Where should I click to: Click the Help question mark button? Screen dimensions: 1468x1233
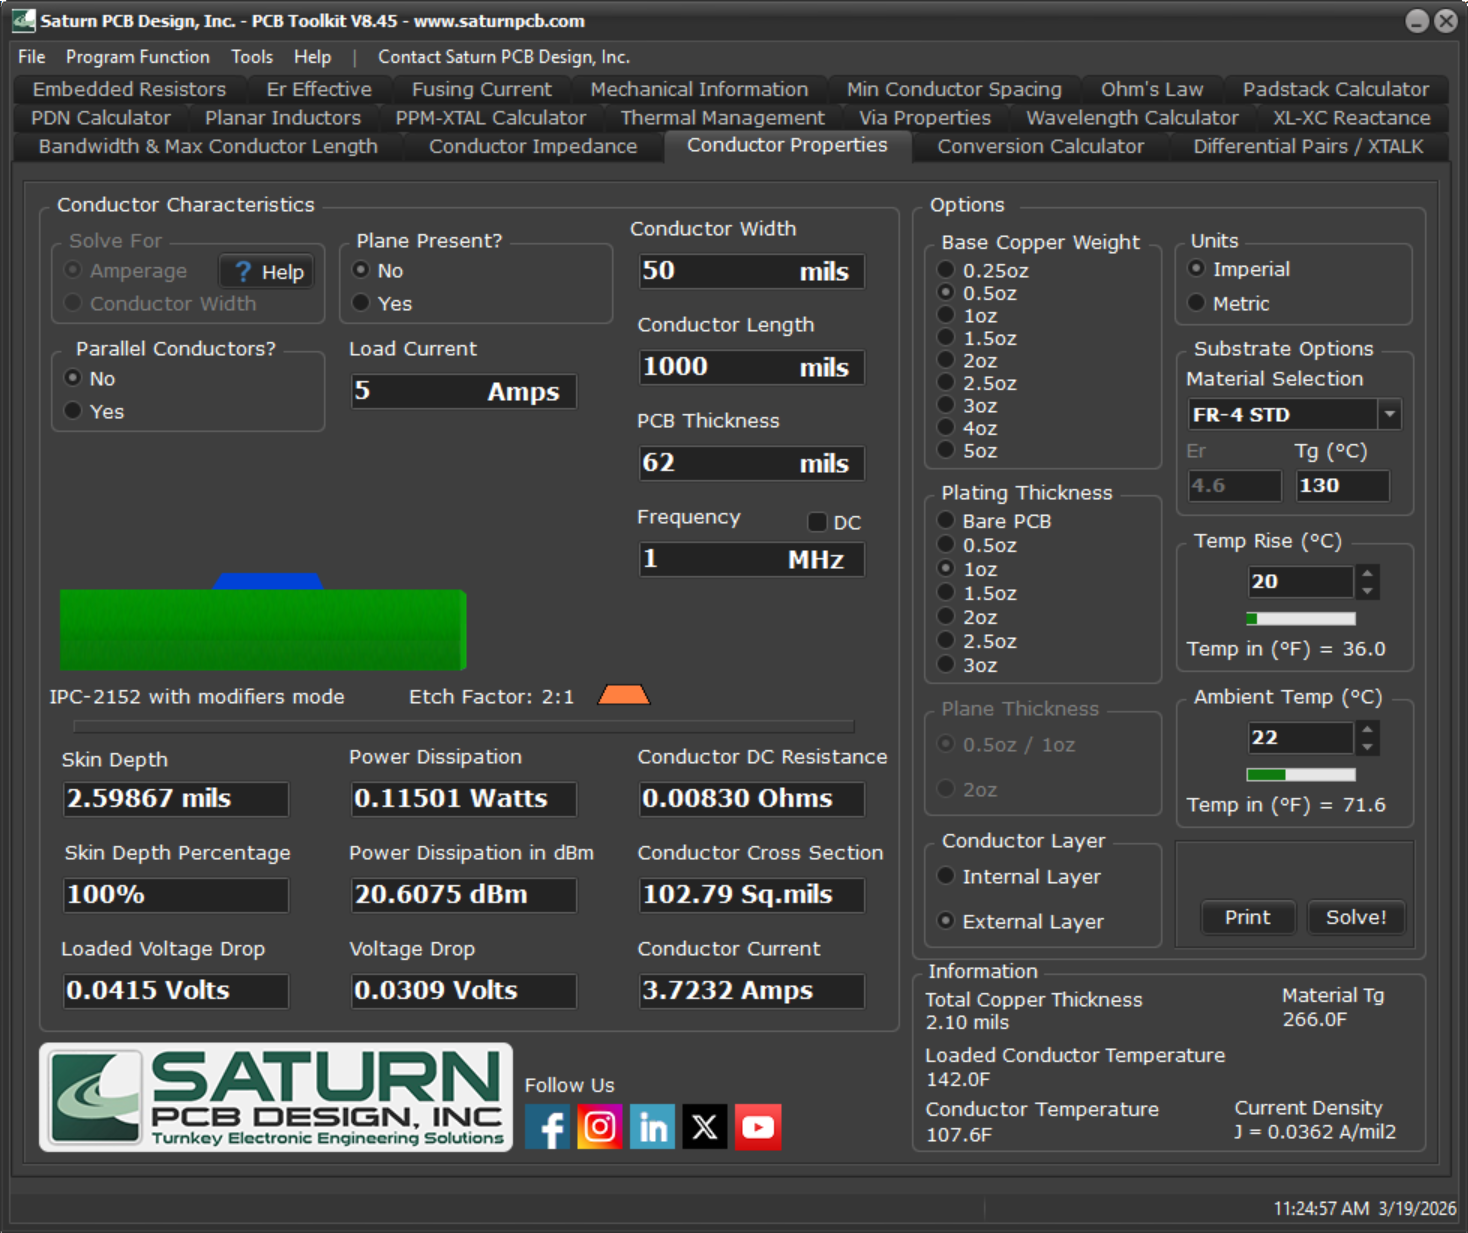(x=266, y=272)
